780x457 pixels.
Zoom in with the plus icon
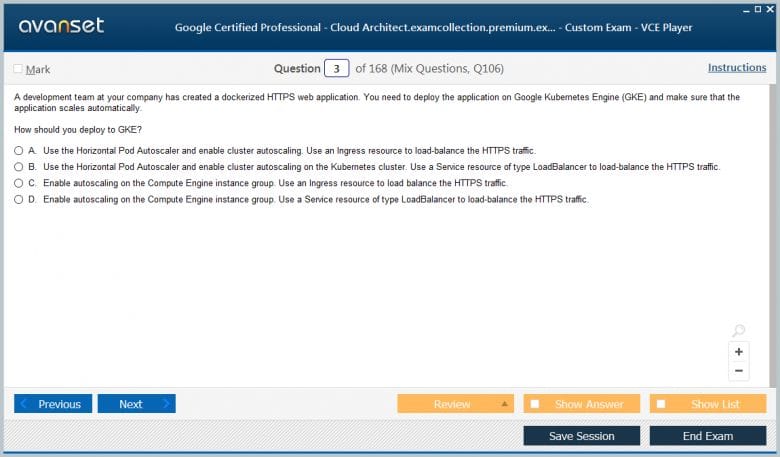[739, 352]
